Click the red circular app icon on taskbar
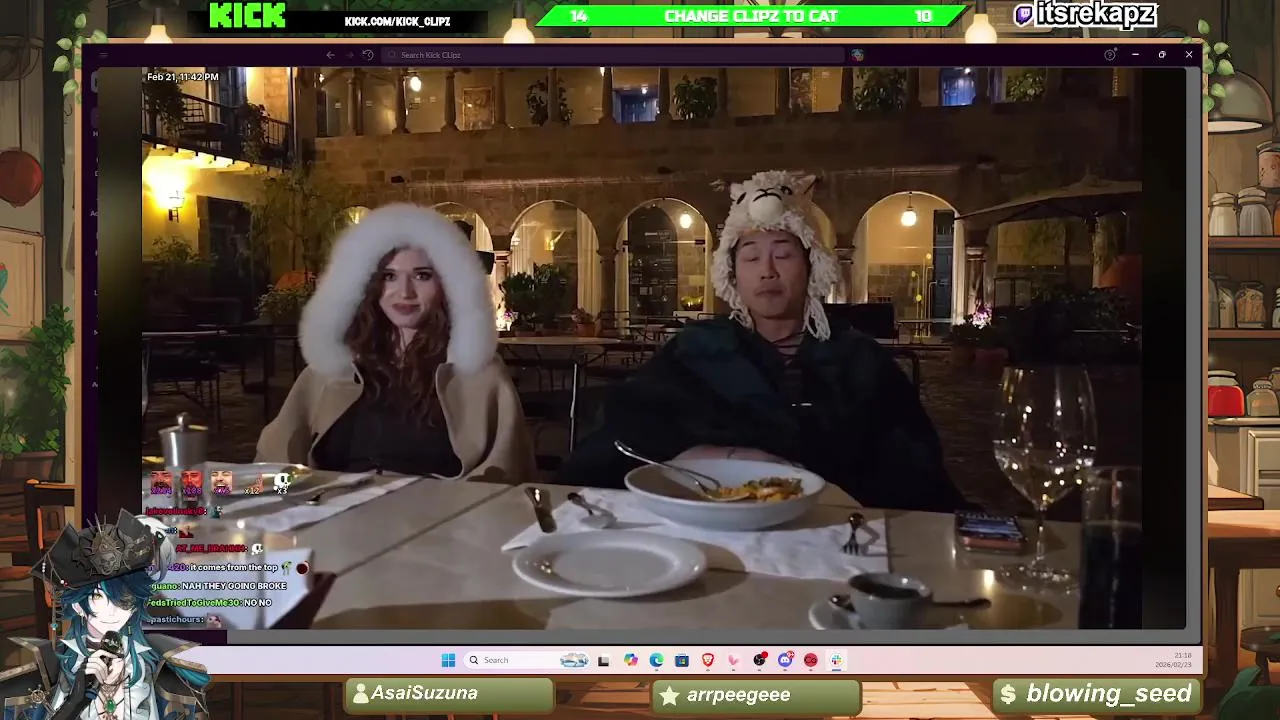This screenshot has height=720, width=1280. (x=811, y=660)
